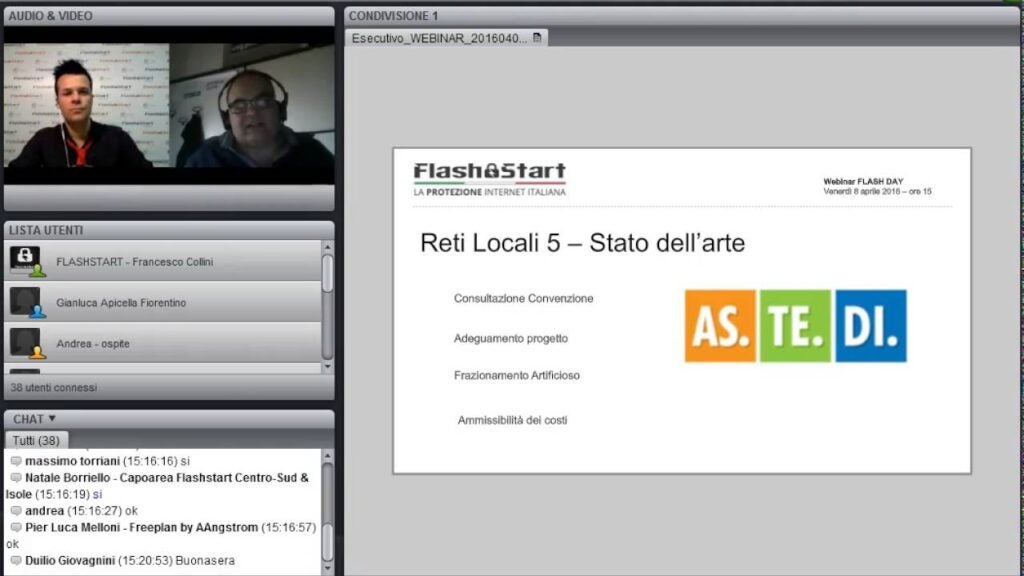This screenshot has height=576, width=1024.
Task: Click the chat bubble icon beside Duilio Giovagnini
Action: pos(16,560)
